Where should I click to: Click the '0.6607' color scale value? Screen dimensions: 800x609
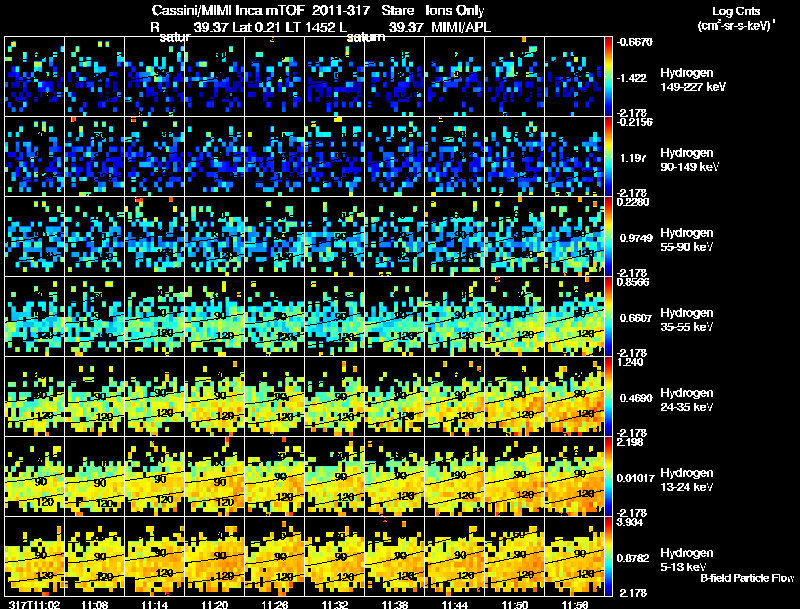click(x=636, y=318)
